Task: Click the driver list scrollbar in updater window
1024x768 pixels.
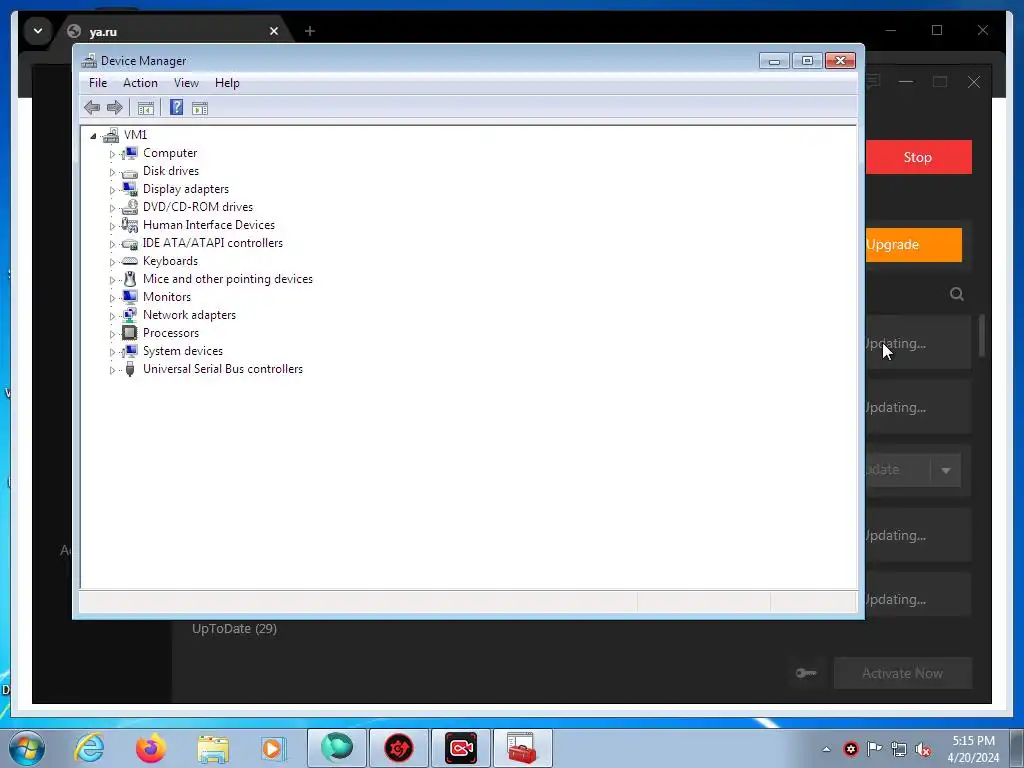Action: [982, 336]
